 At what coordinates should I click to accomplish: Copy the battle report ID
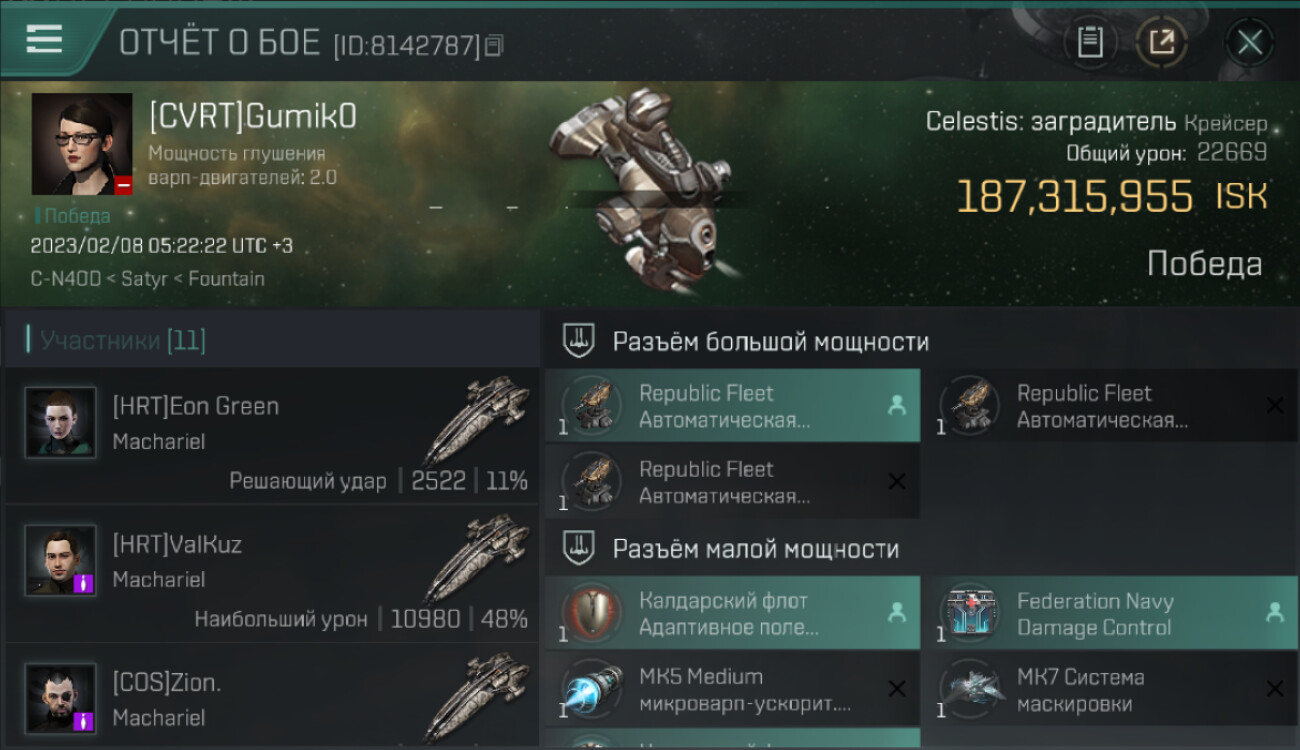pos(494,45)
